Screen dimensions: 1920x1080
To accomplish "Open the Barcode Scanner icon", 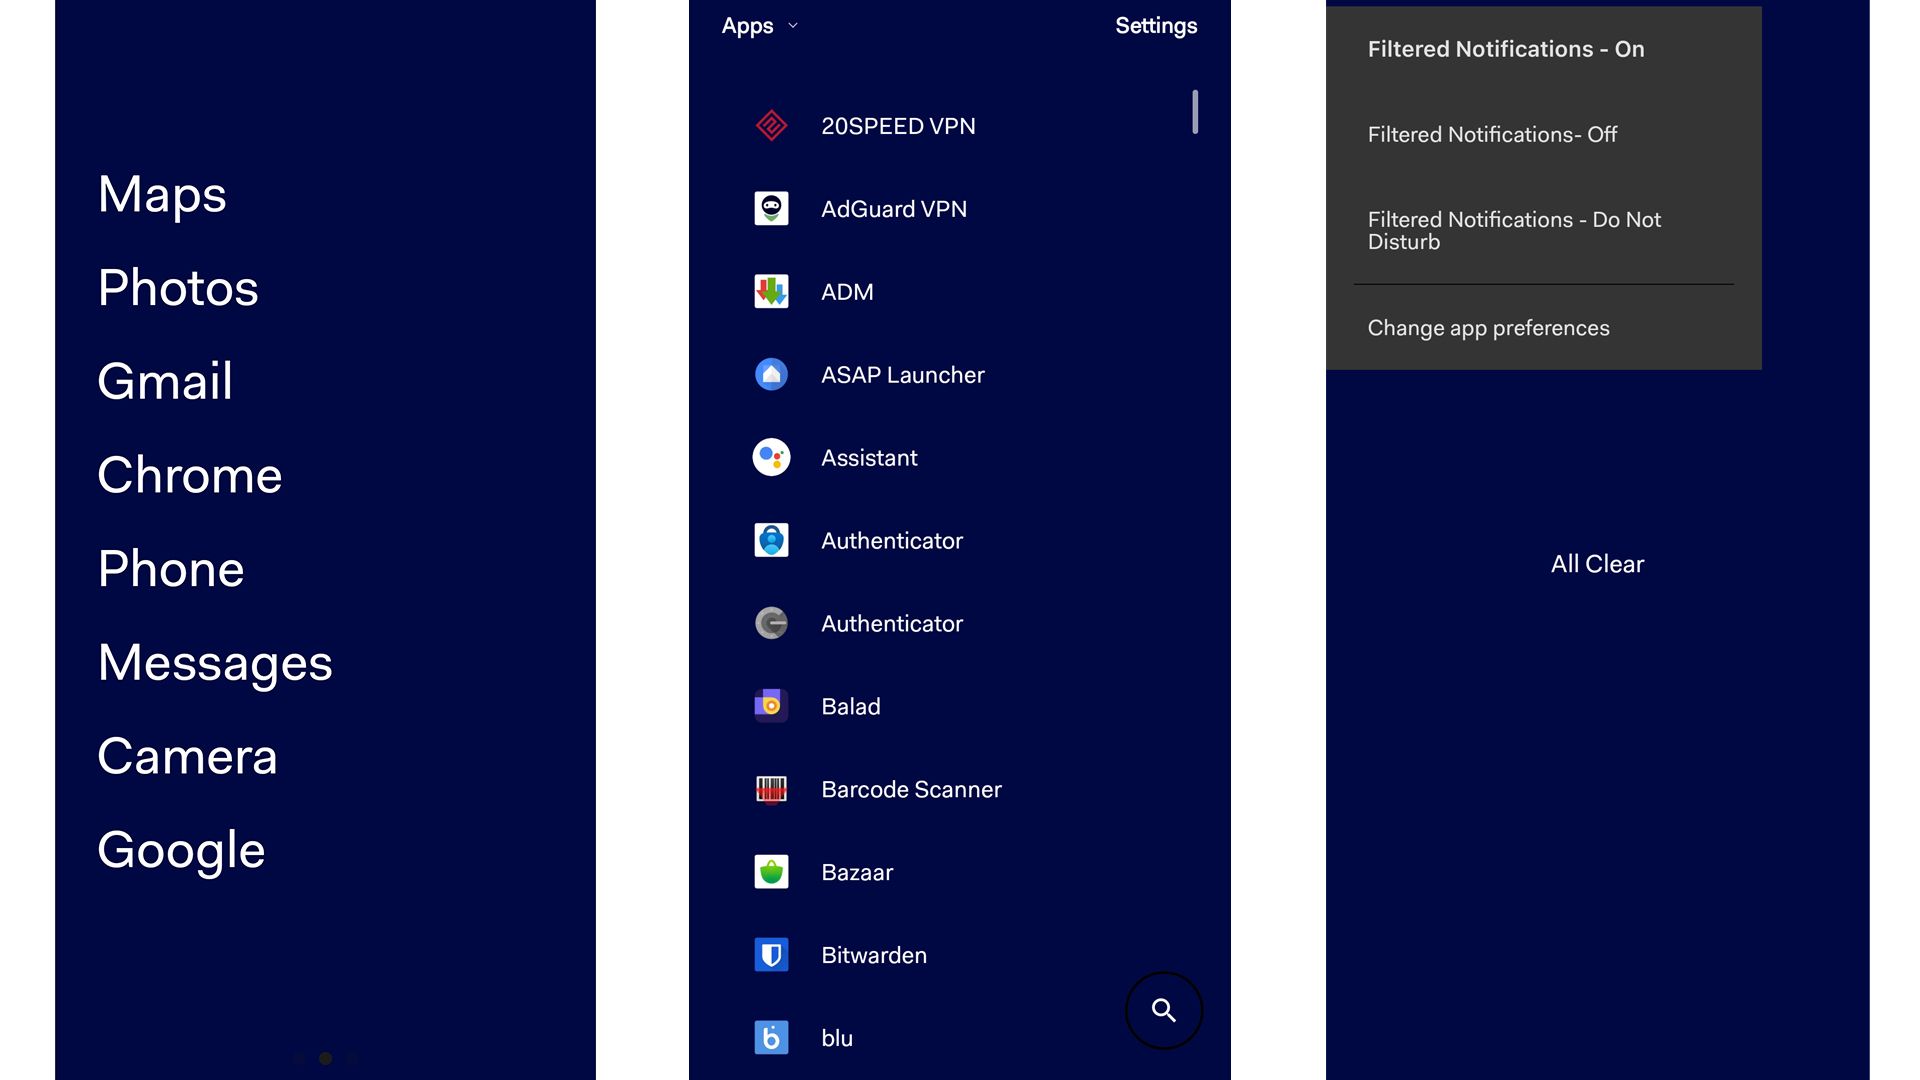I will point(771,789).
